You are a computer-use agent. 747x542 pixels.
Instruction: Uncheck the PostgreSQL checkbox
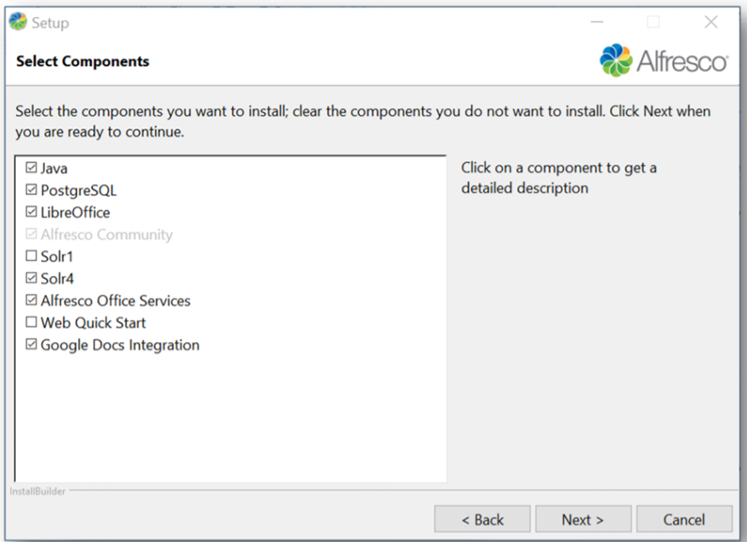click(31, 190)
